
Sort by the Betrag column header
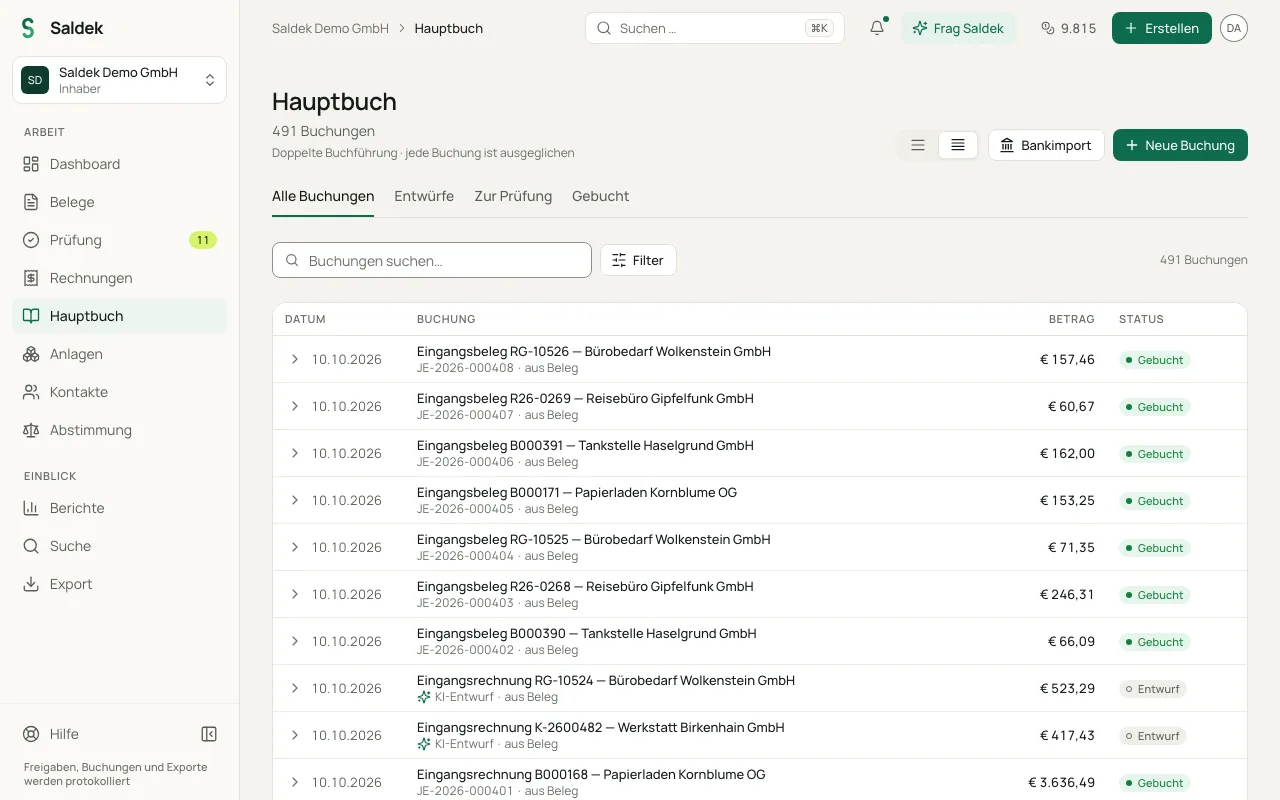pos(1071,319)
